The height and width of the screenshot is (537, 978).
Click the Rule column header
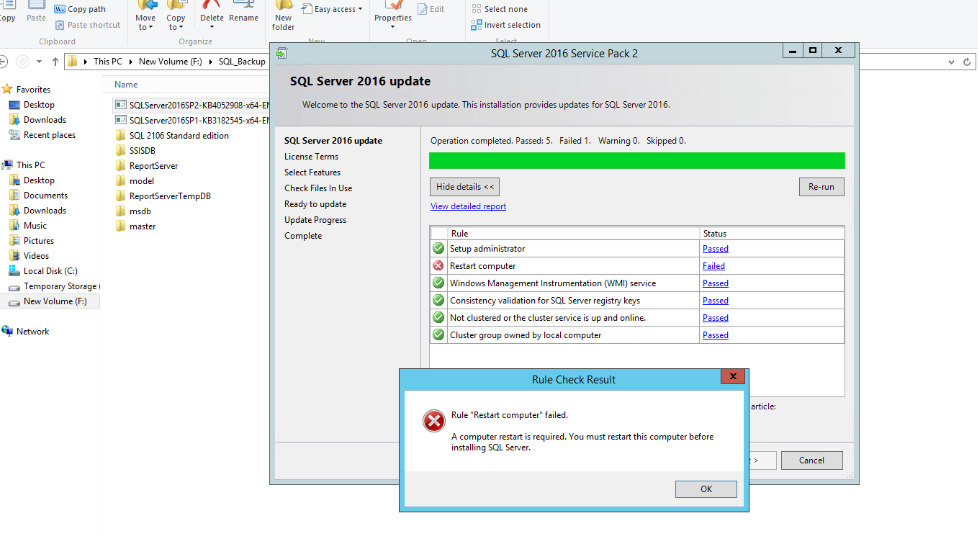573,233
